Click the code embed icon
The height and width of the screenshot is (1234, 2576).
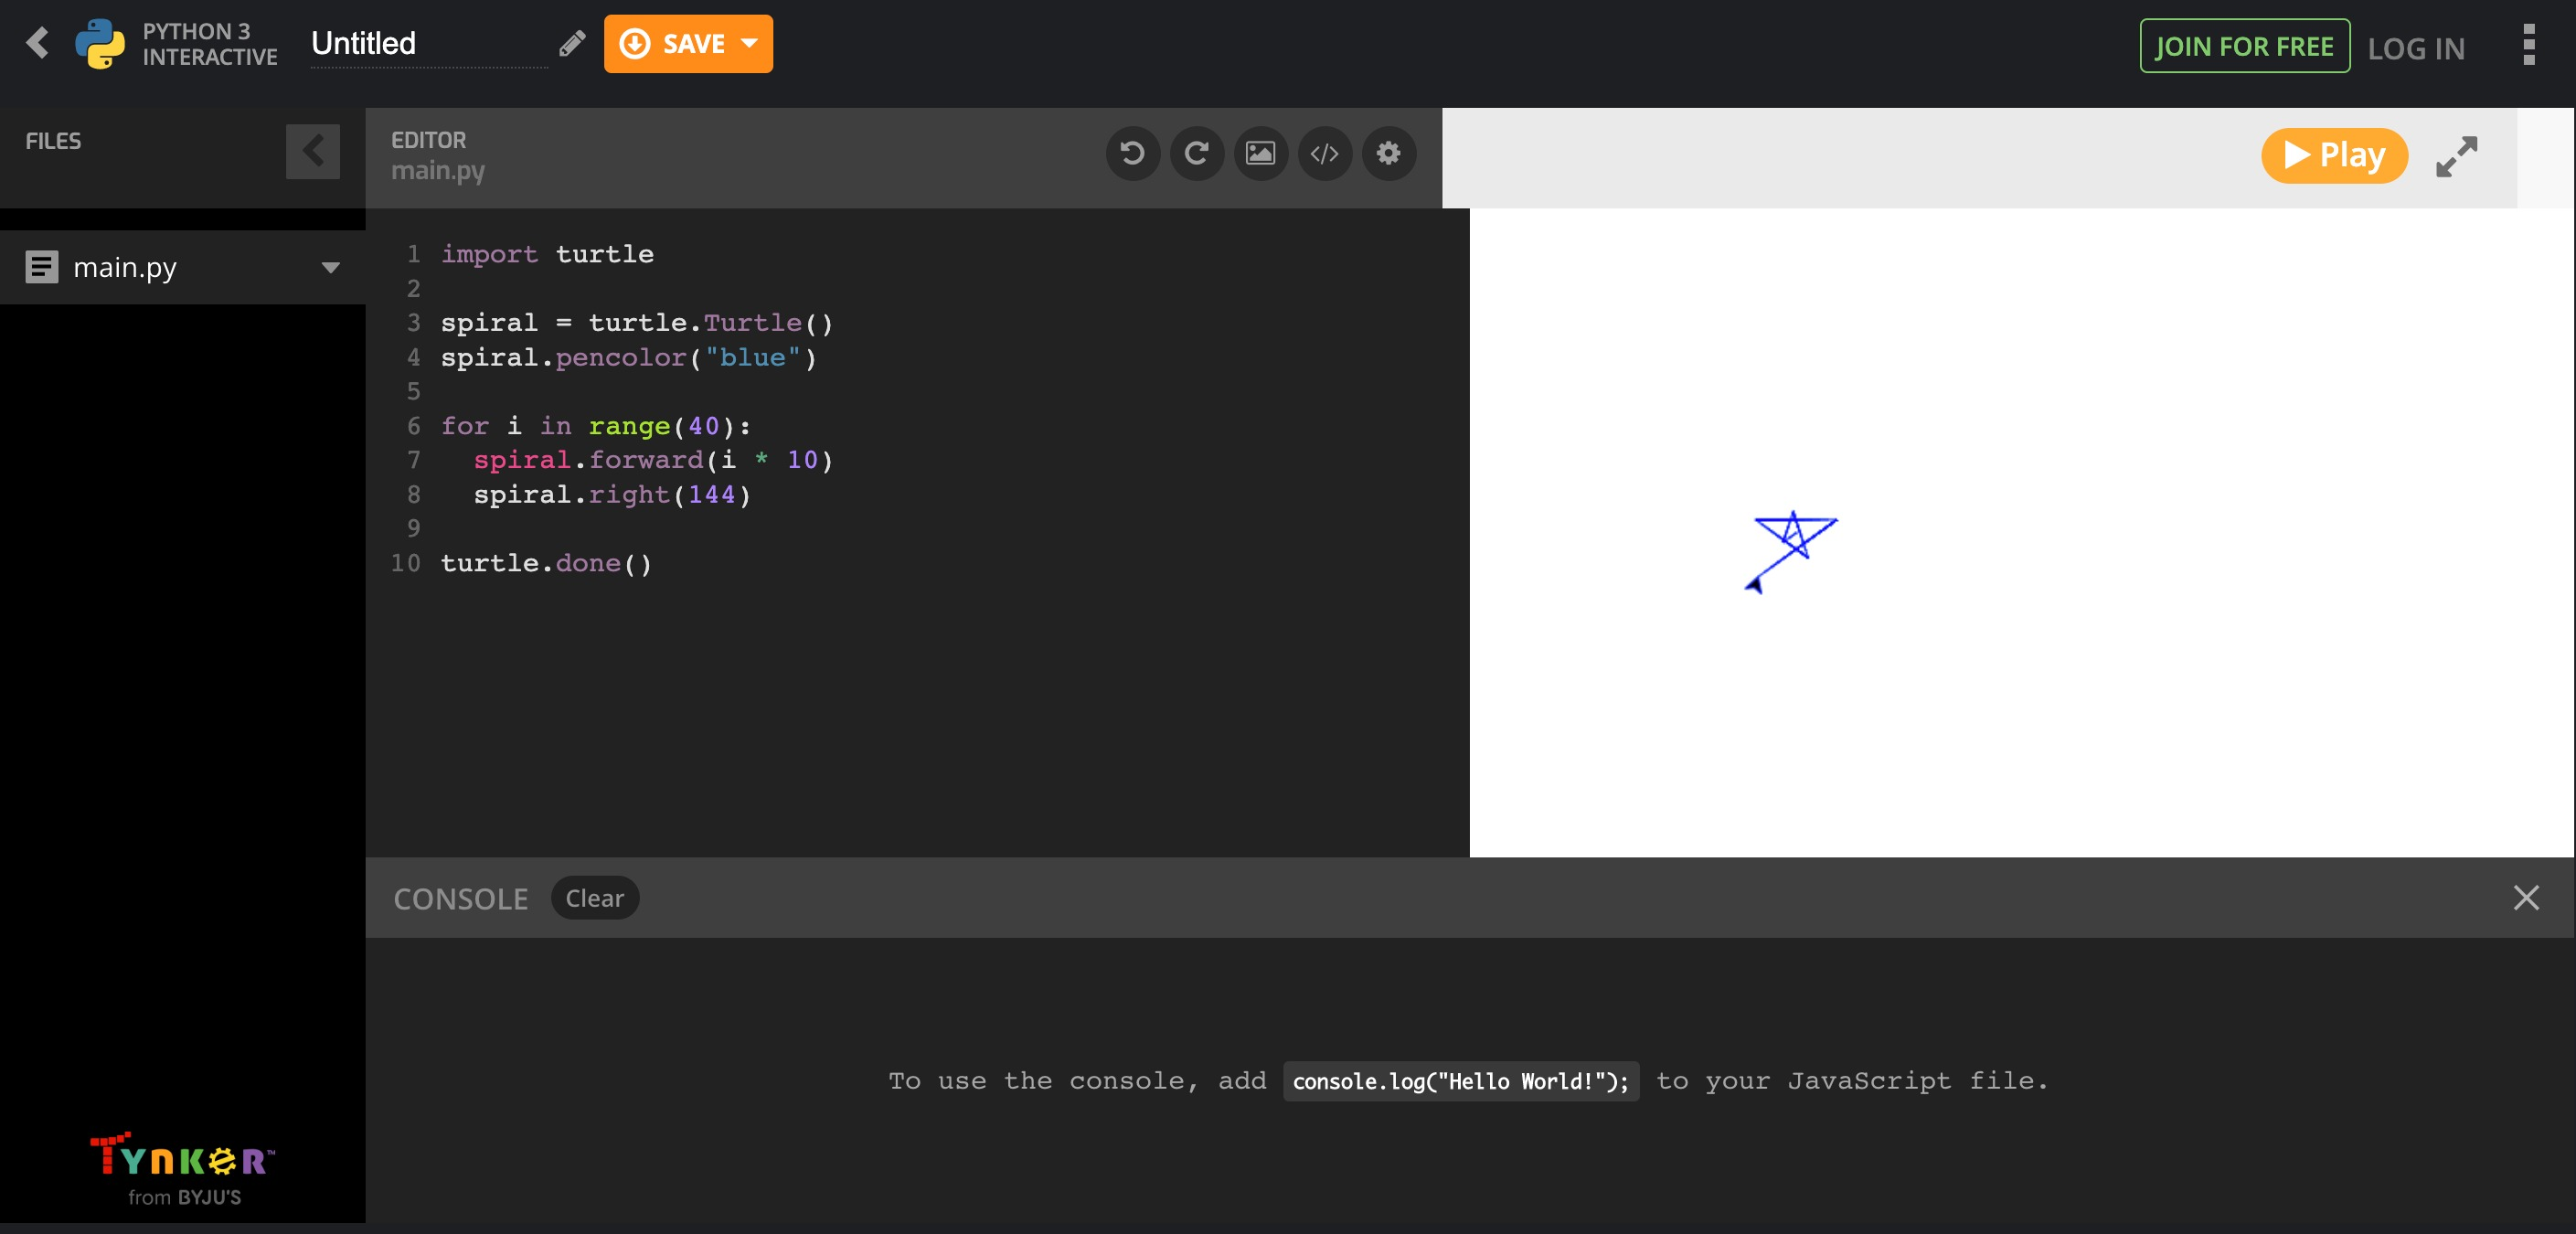coord(1324,153)
